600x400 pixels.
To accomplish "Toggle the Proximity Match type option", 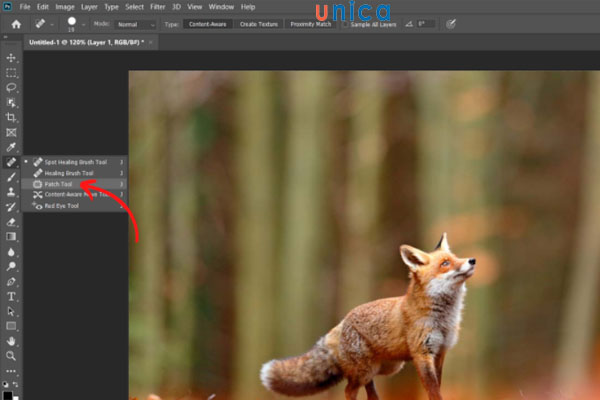I will click(309, 23).
